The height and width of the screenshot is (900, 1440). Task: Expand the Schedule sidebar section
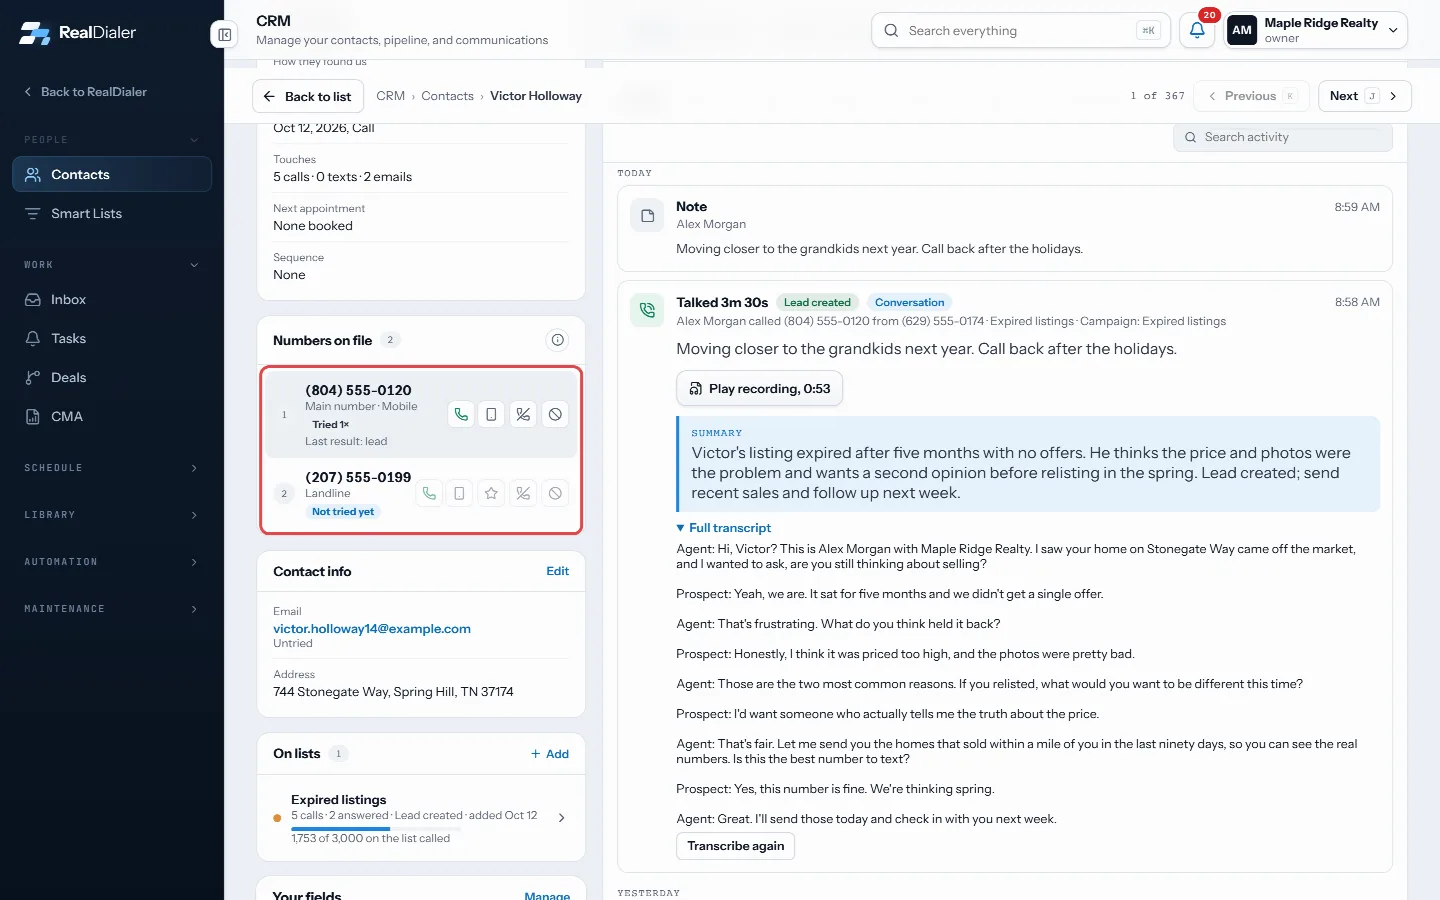click(112, 468)
